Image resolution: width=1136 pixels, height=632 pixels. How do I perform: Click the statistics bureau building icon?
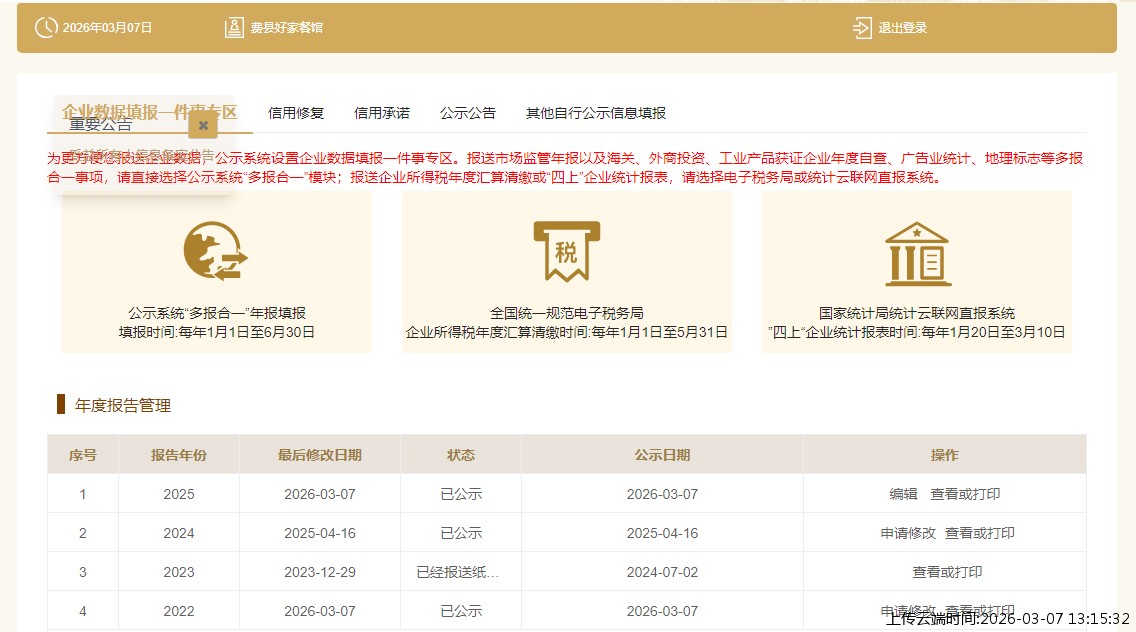pyautogui.click(x=918, y=251)
